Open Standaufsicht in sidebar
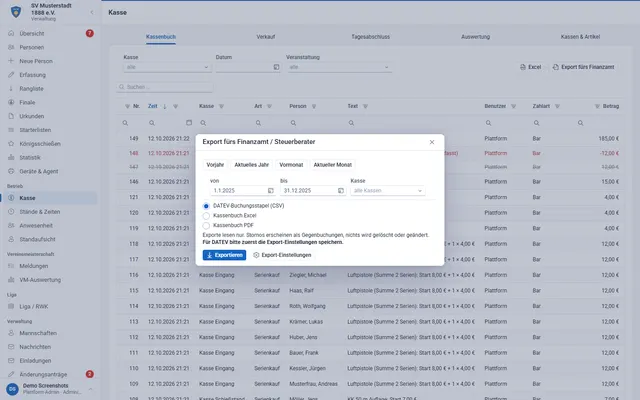The image size is (640, 400). (49, 240)
